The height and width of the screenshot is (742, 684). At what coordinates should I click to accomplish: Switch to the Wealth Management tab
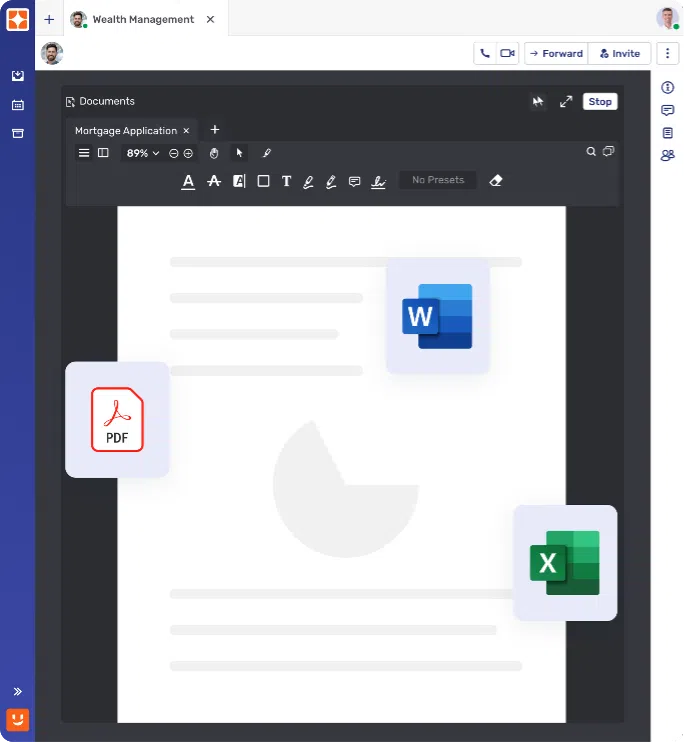(143, 19)
